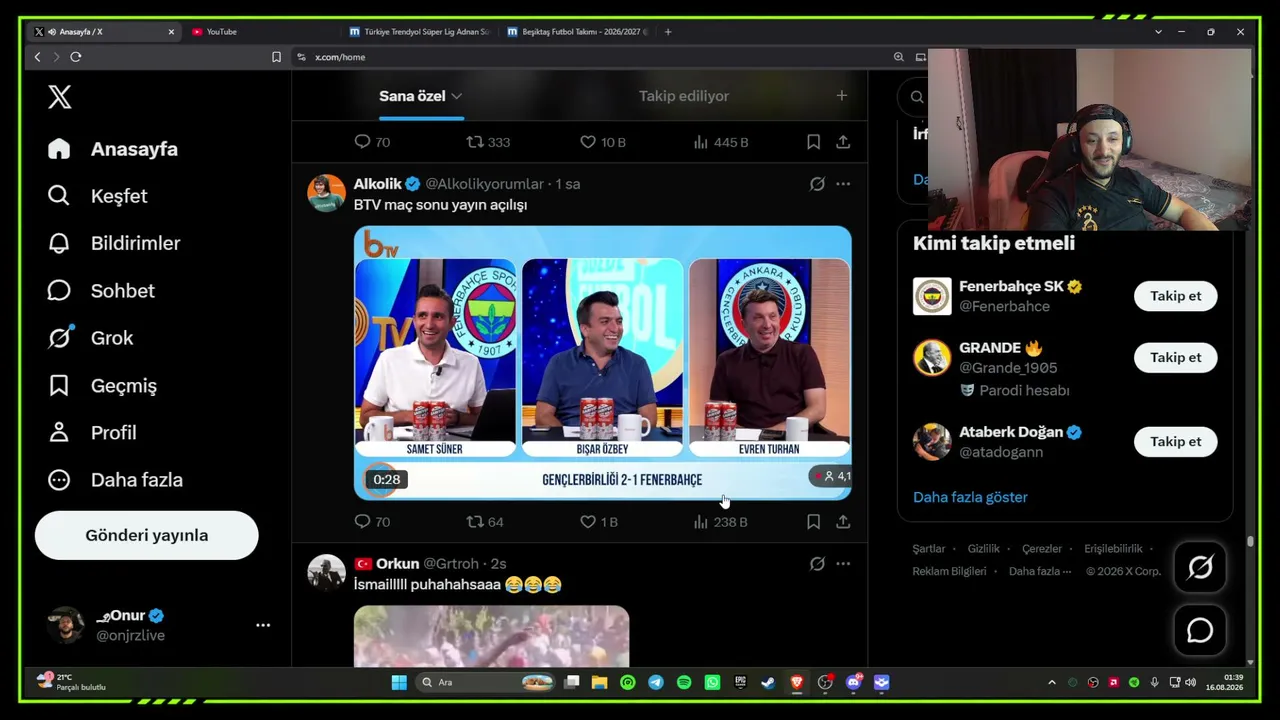Switch to the Sana özel tab

(412, 96)
